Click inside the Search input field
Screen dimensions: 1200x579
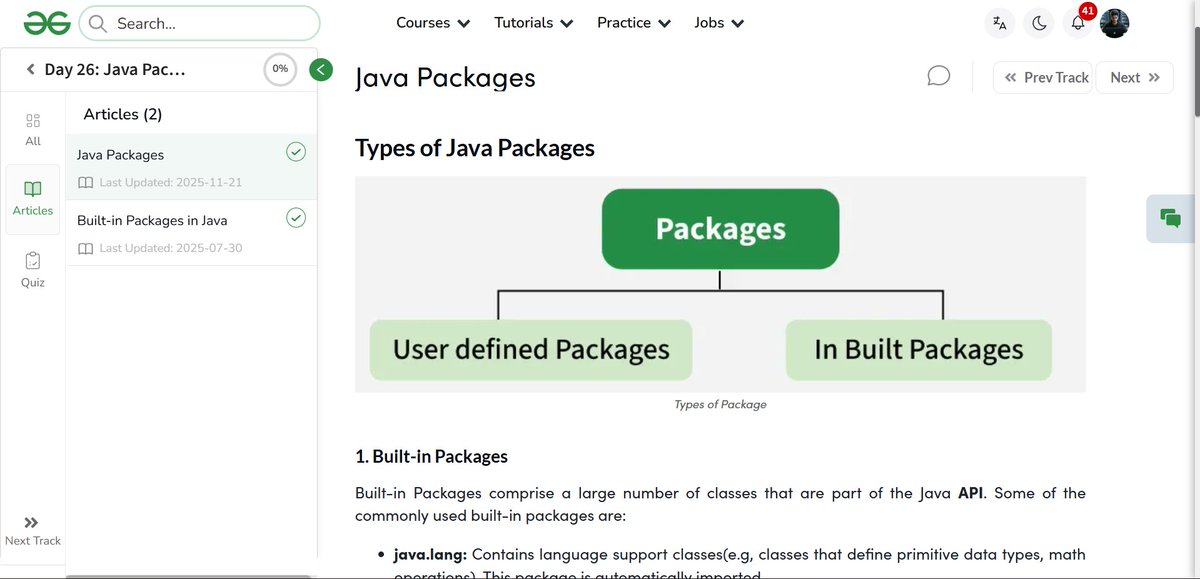[x=200, y=22]
